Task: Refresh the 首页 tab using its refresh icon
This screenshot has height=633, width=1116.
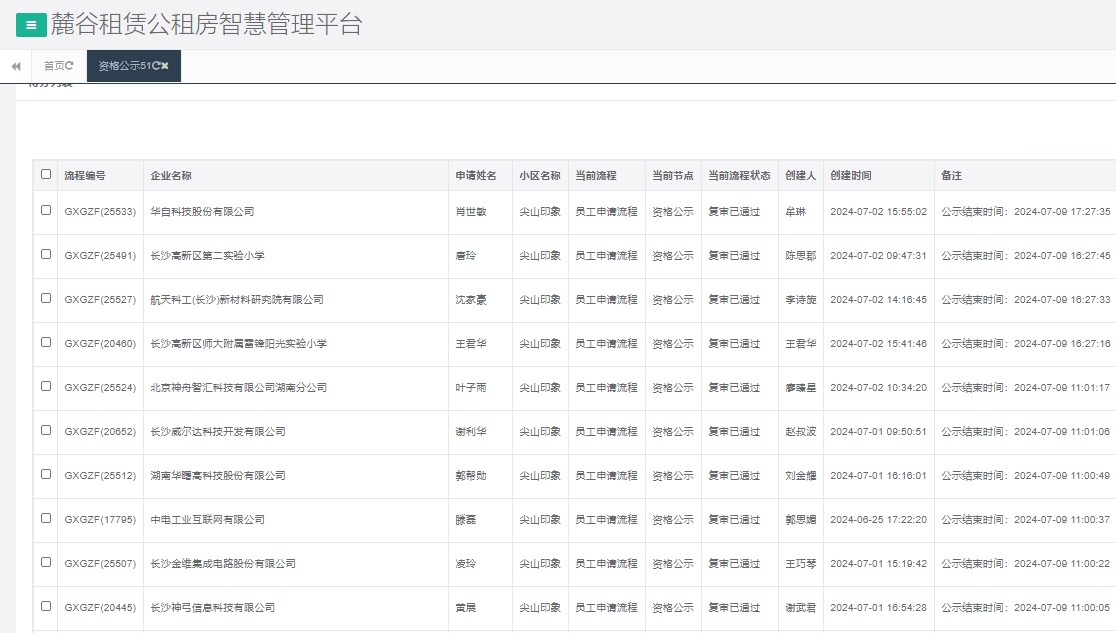Action: pyautogui.click(x=69, y=66)
